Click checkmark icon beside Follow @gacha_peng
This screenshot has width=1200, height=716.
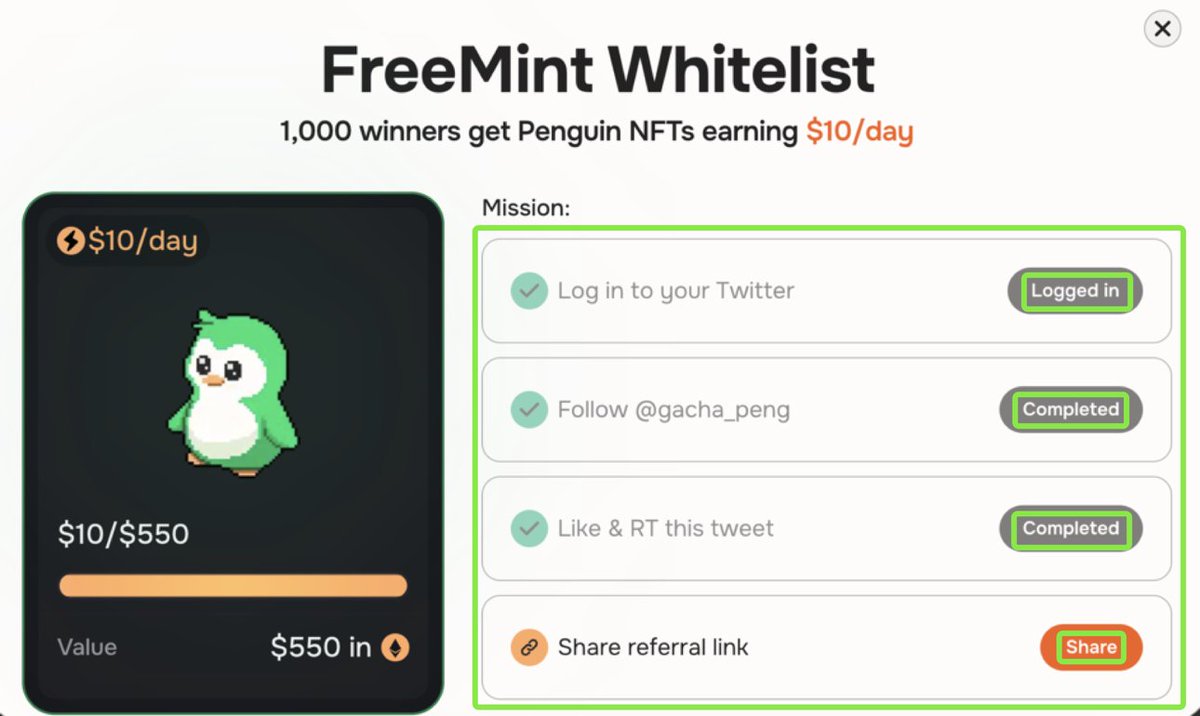click(529, 410)
